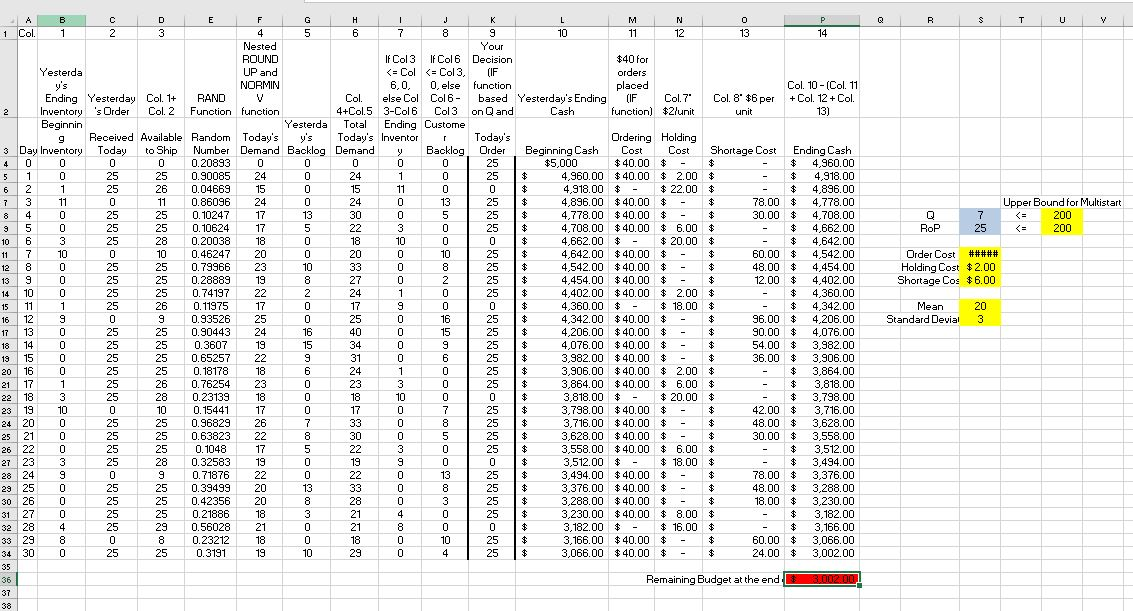Select the holding cost cell $22.00
1133x611 pixels.
(678, 189)
